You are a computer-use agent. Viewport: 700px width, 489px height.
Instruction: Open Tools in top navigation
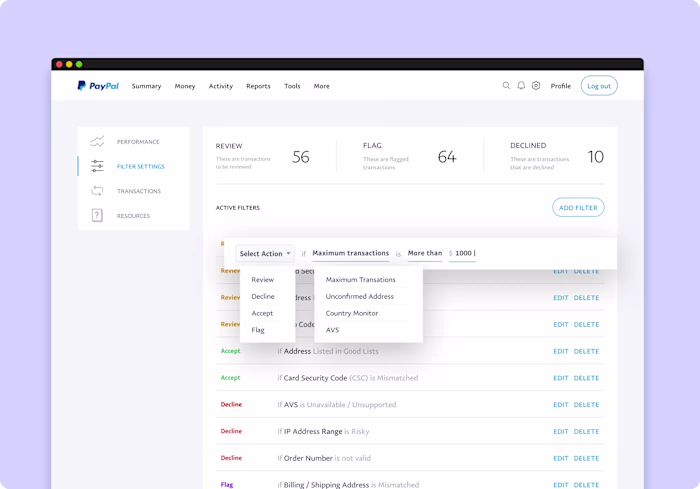[x=292, y=86]
